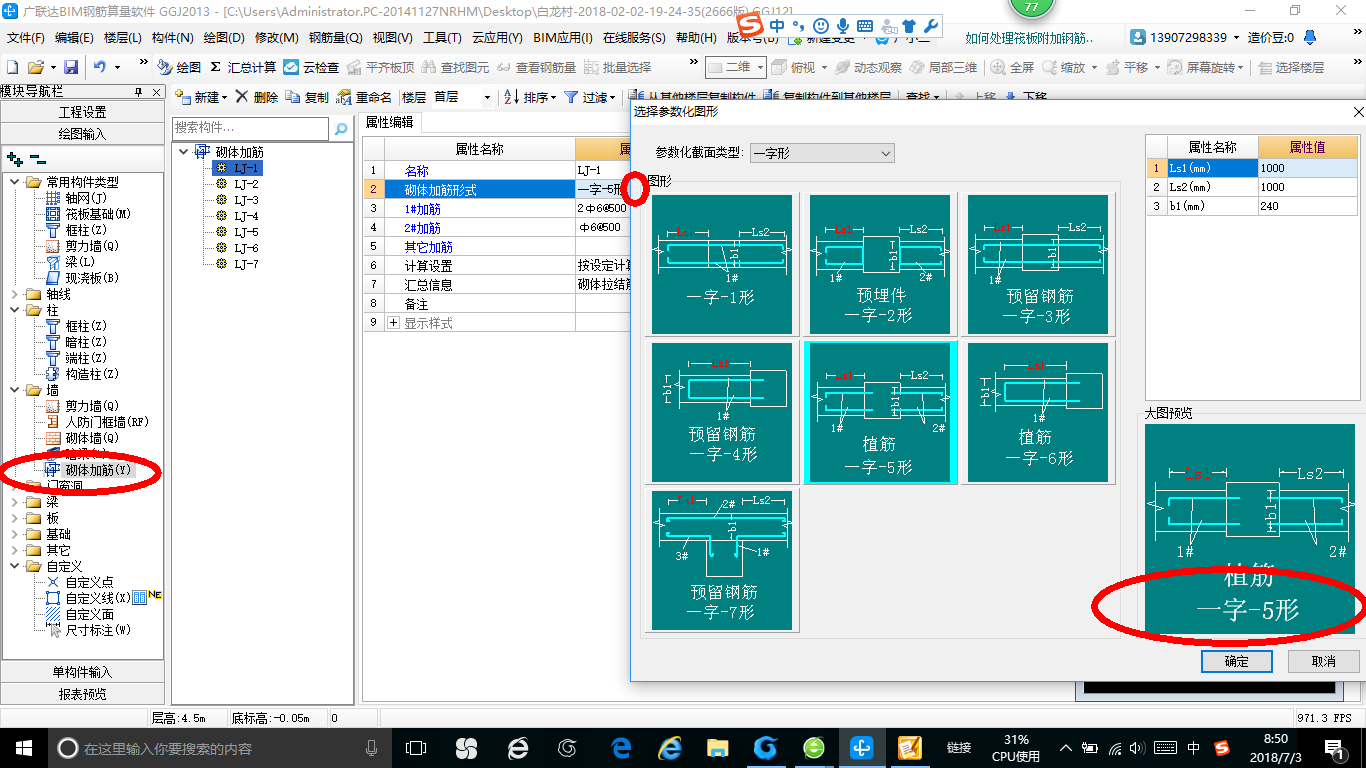This screenshot has height=768, width=1366.
Task: Select 预留钢筋 一字-7形 thumbnail
Action: (x=721, y=560)
